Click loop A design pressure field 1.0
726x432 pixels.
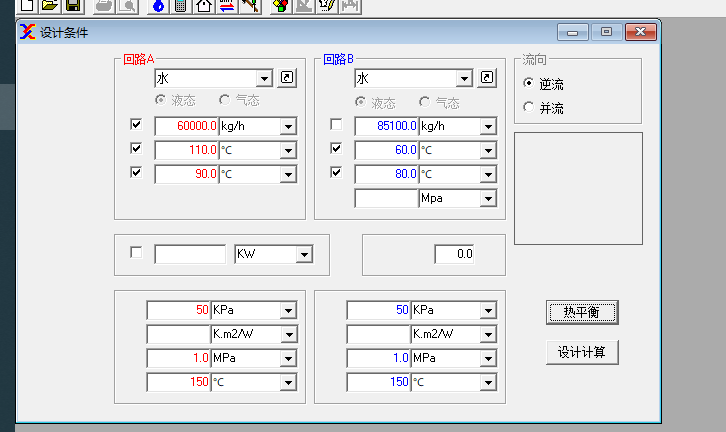pyautogui.click(x=178, y=358)
